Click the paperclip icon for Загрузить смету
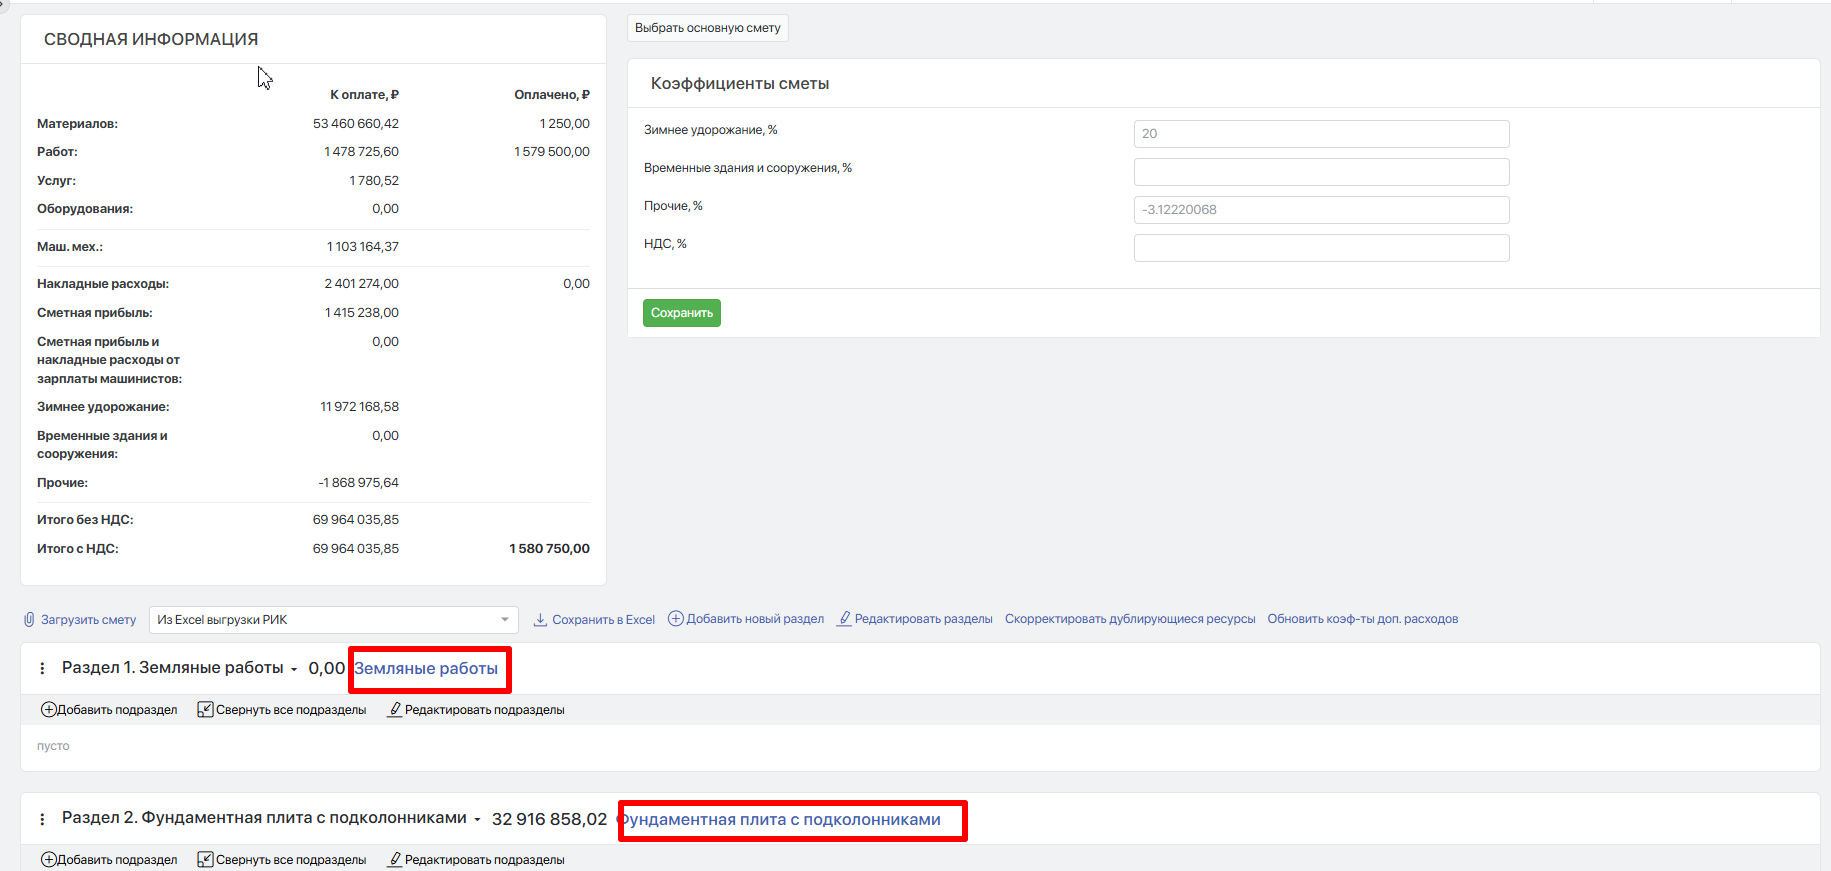The width and height of the screenshot is (1831, 871). coord(29,620)
